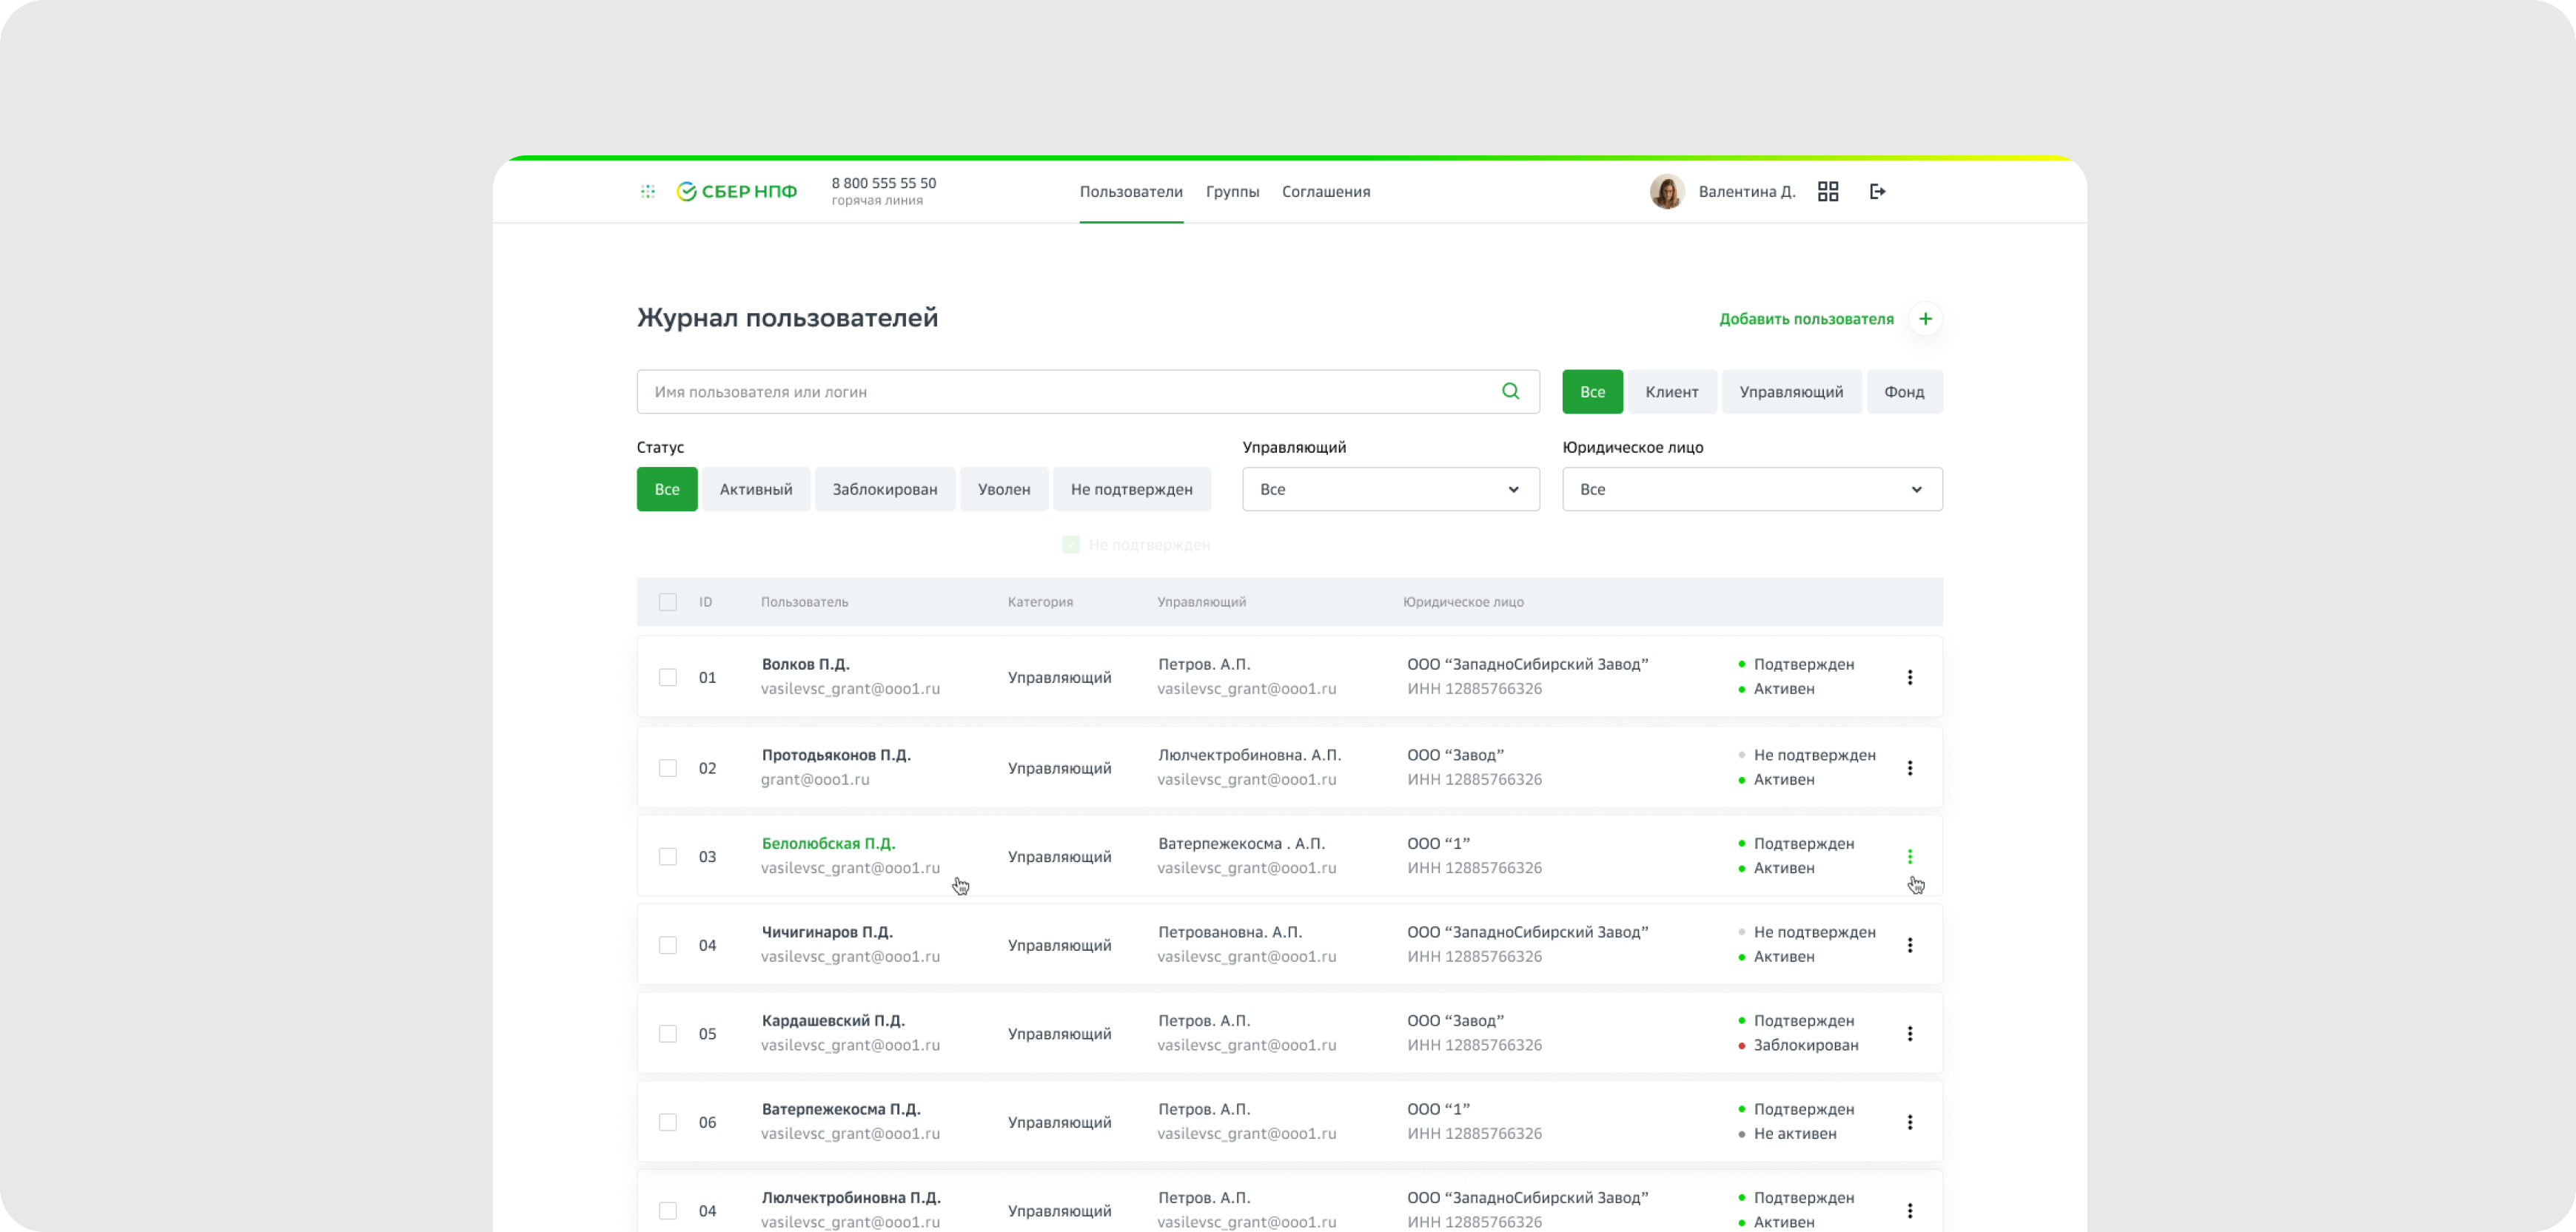Click Валентина Д. profile avatar
Image resolution: width=2576 pixels, height=1232 pixels.
tap(1666, 191)
